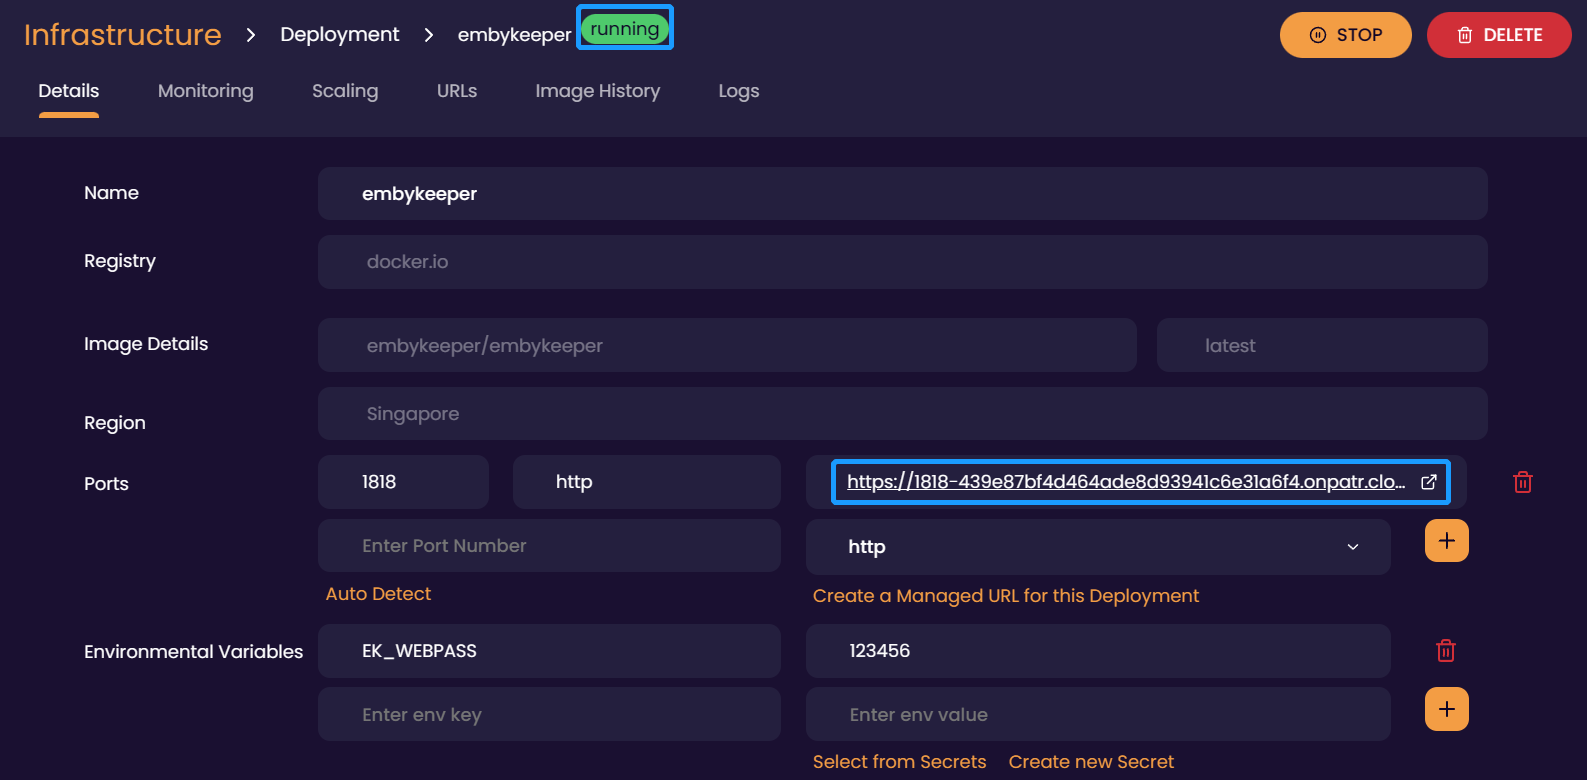Image resolution: width=1587 pixels, height=780 pixels.
Task: Click Auto Detect ports link
Action: [378, 594]
